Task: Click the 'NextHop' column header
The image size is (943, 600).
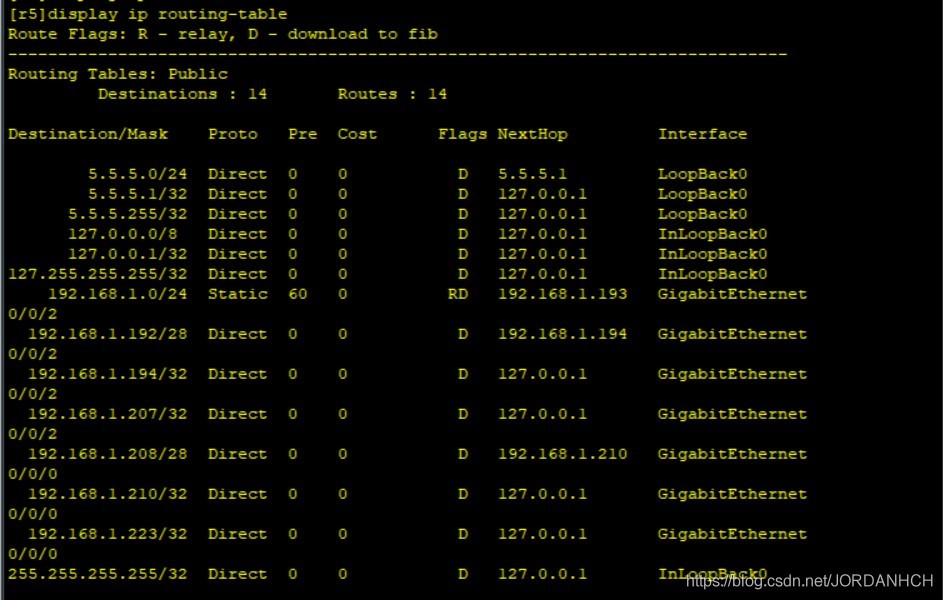Action: pos(532,133)
